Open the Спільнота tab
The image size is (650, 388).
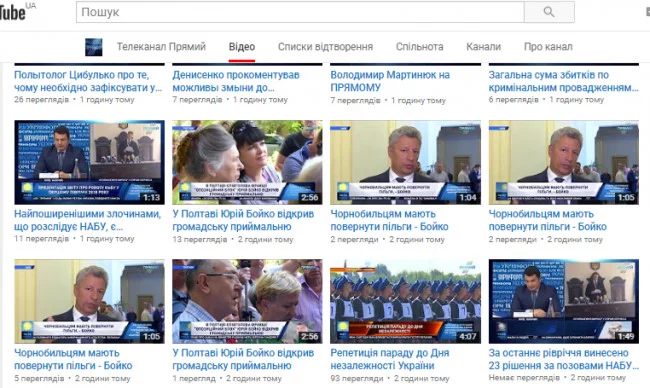420,47
